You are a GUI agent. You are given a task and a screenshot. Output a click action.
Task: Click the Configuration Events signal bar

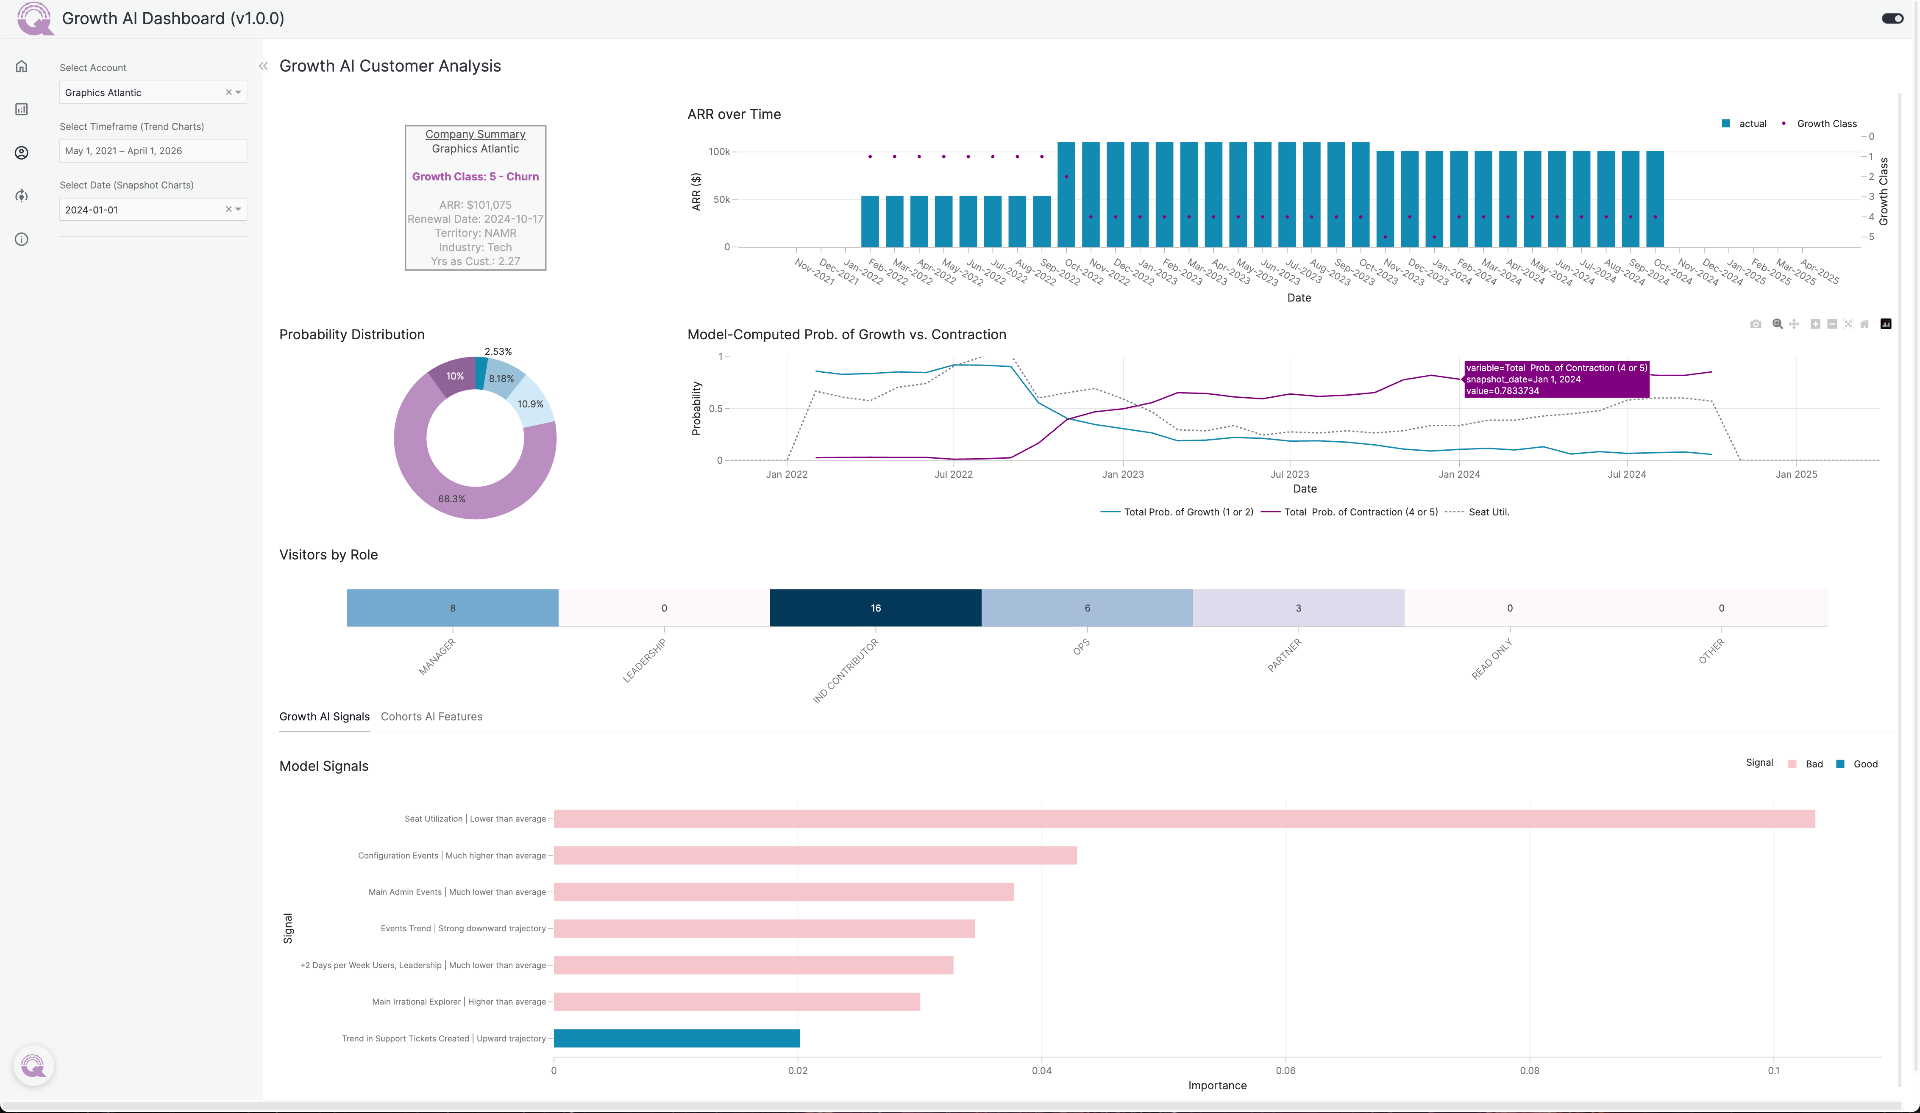coord(815,855)
